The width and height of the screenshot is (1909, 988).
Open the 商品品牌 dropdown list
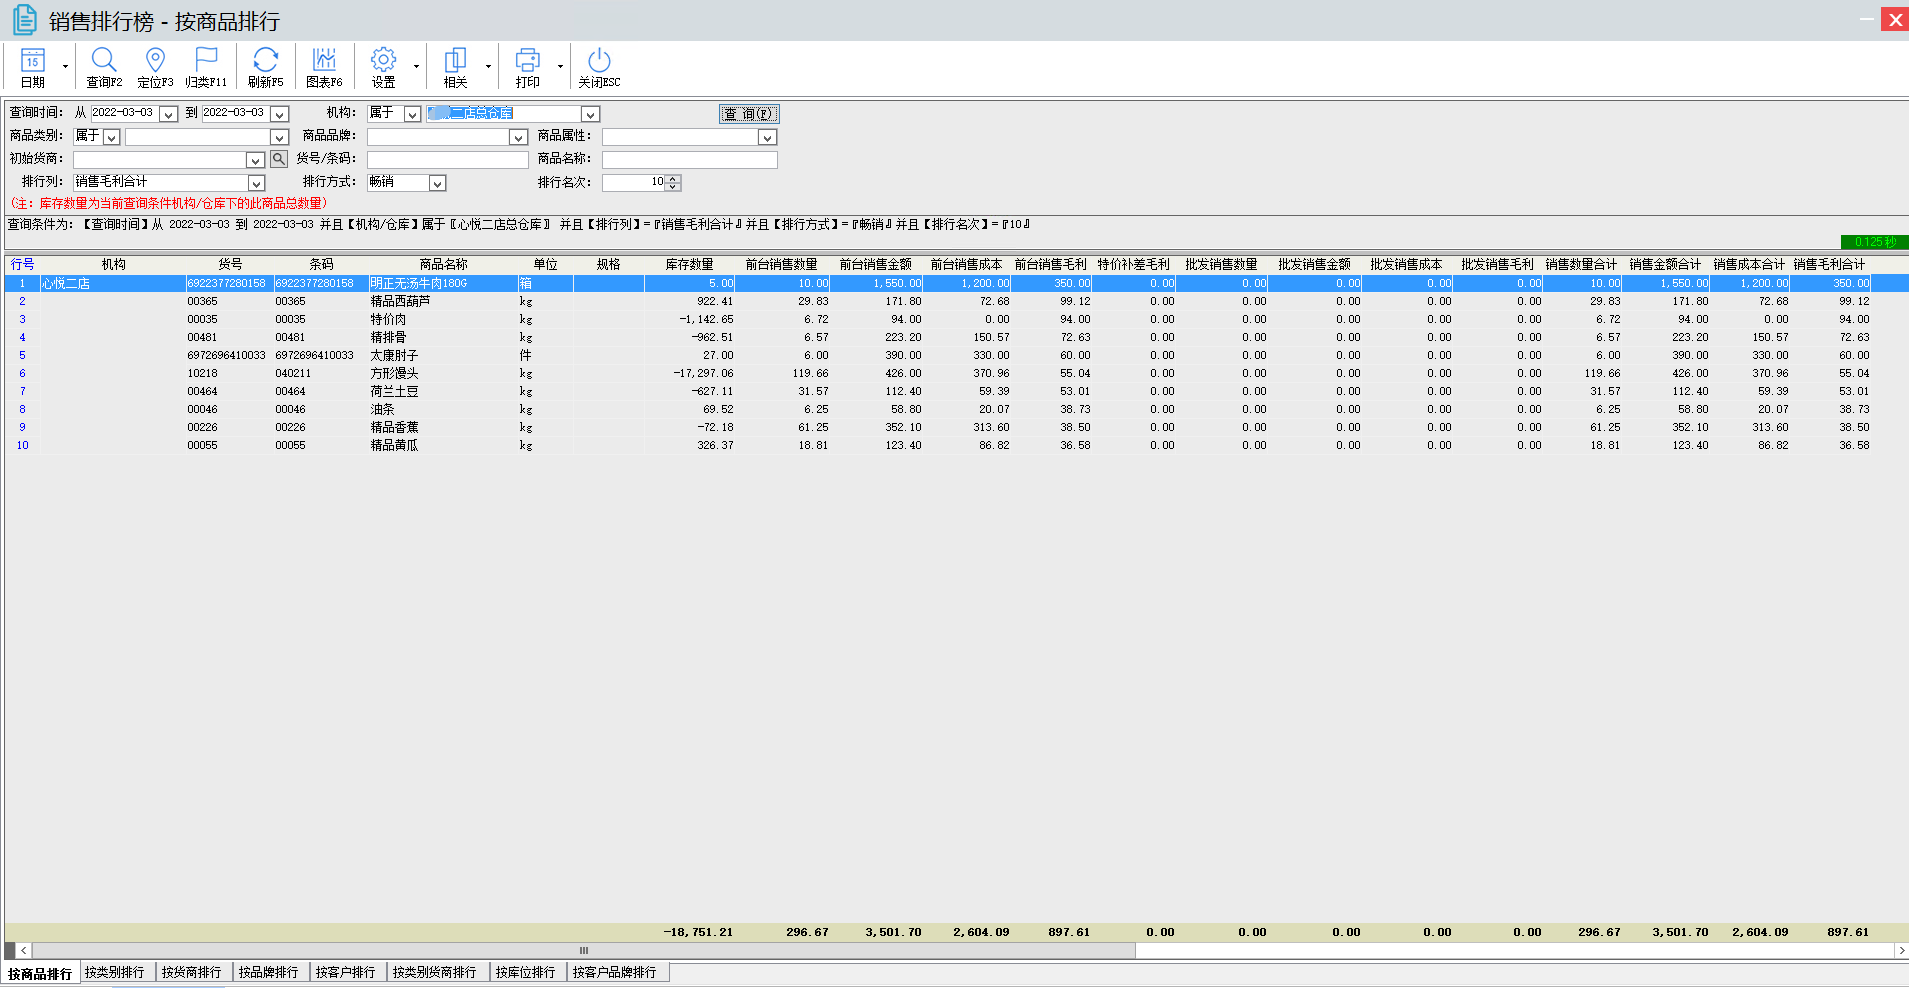518,137
